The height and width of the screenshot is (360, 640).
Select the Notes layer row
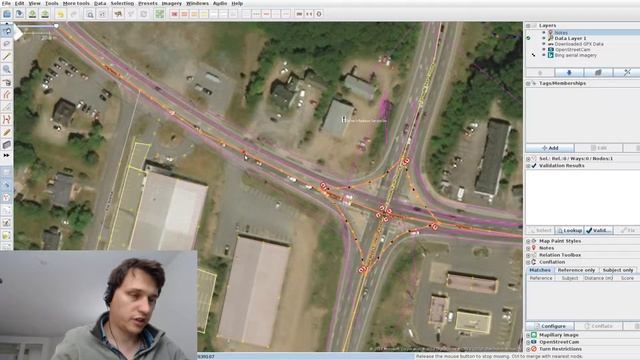pos(582,33)
